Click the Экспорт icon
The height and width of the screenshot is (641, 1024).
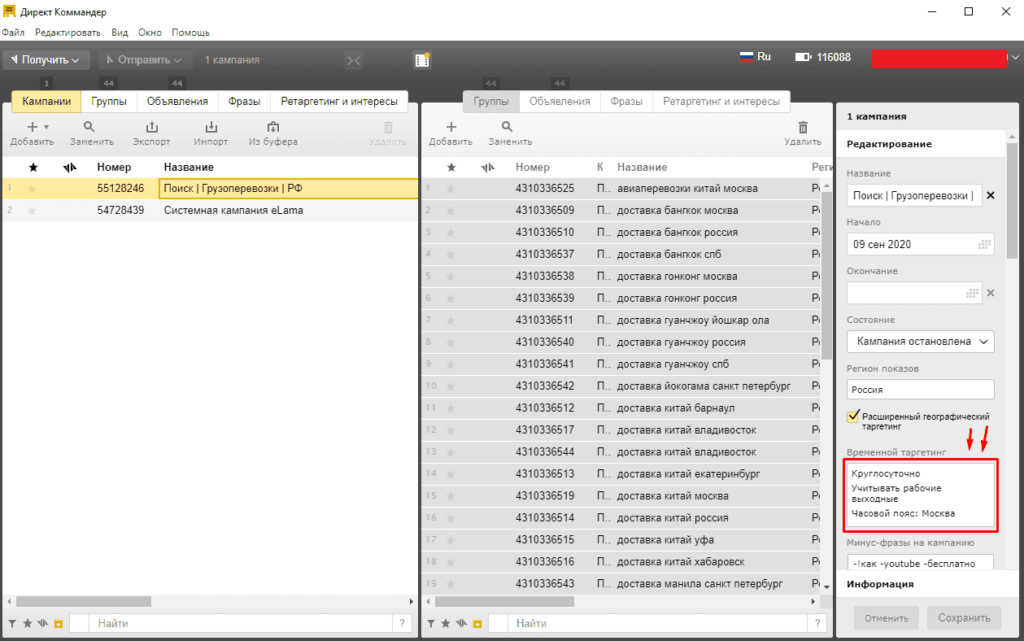pos(152,127)
